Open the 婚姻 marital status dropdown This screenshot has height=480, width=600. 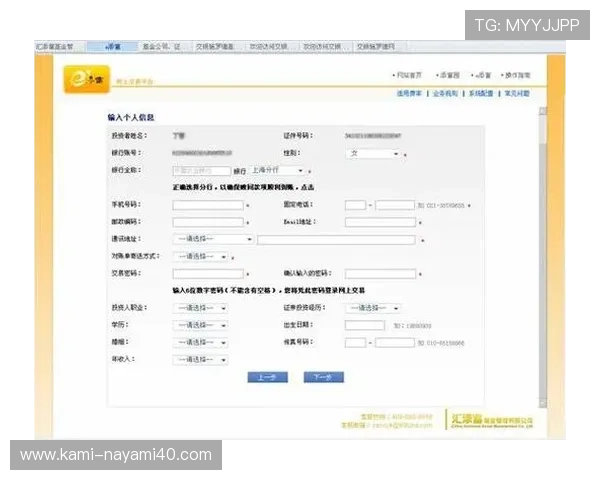[201, 343]
